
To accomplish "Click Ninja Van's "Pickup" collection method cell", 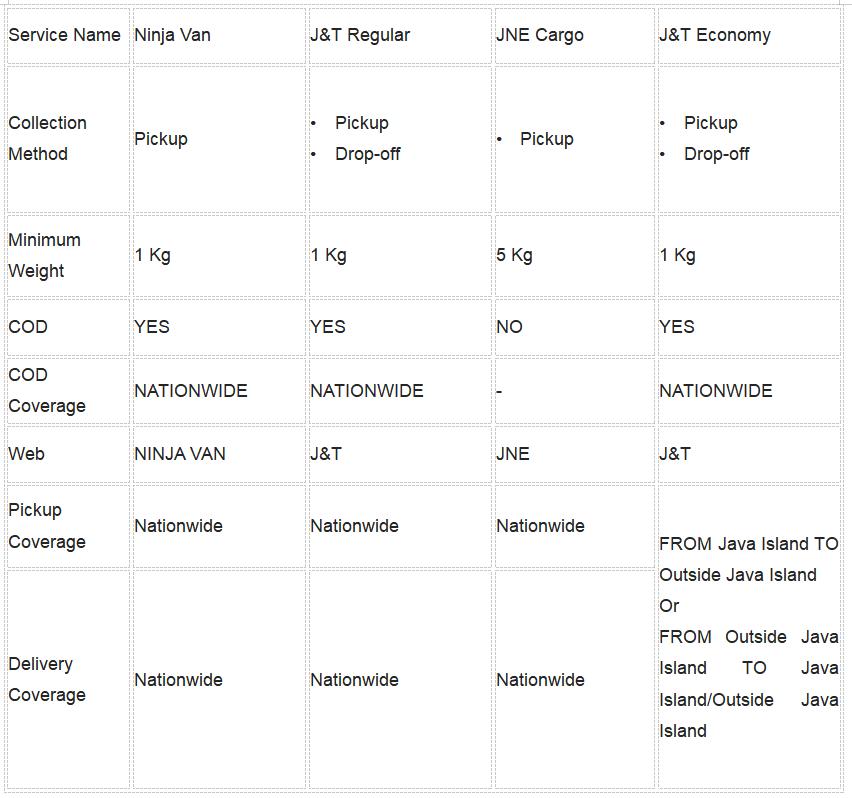I will coord(161,139).
